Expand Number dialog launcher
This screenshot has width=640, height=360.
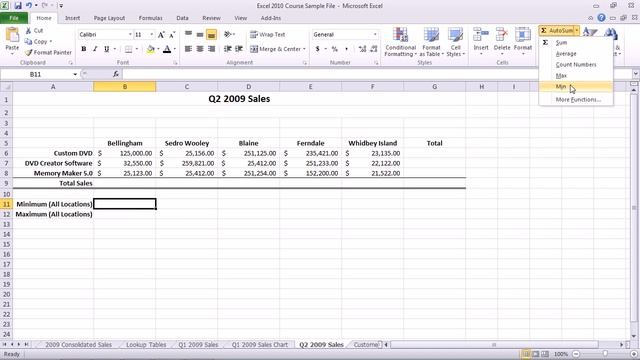pyautogui.click(x=376, y=63)
